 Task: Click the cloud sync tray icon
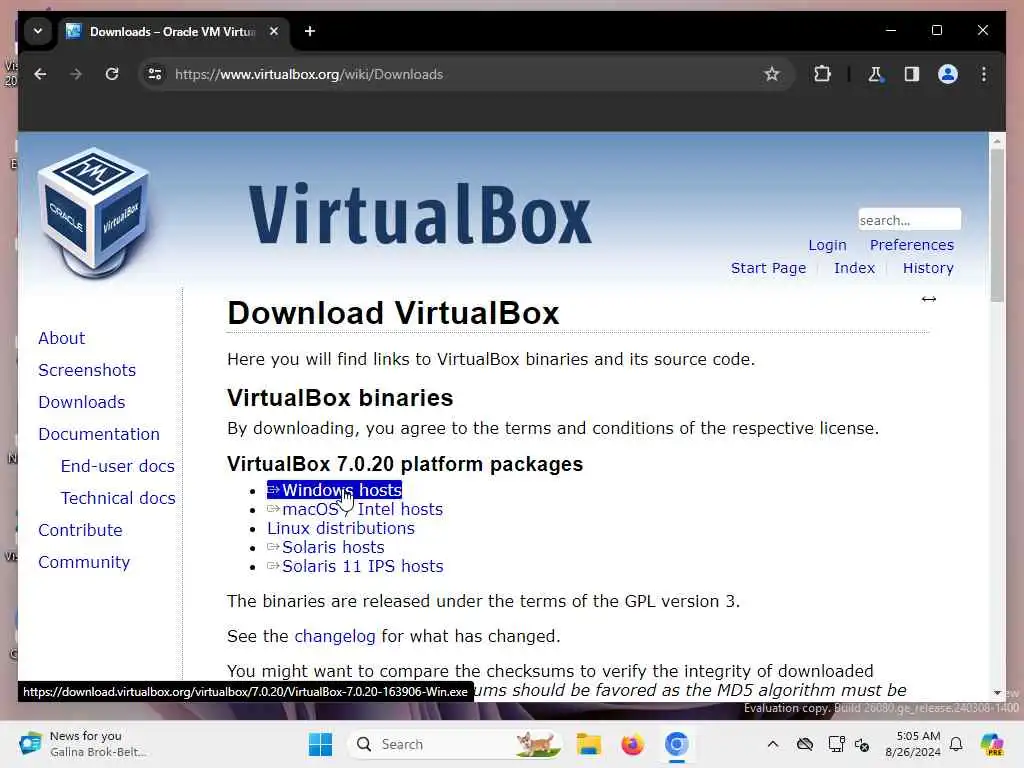(805, 744)
